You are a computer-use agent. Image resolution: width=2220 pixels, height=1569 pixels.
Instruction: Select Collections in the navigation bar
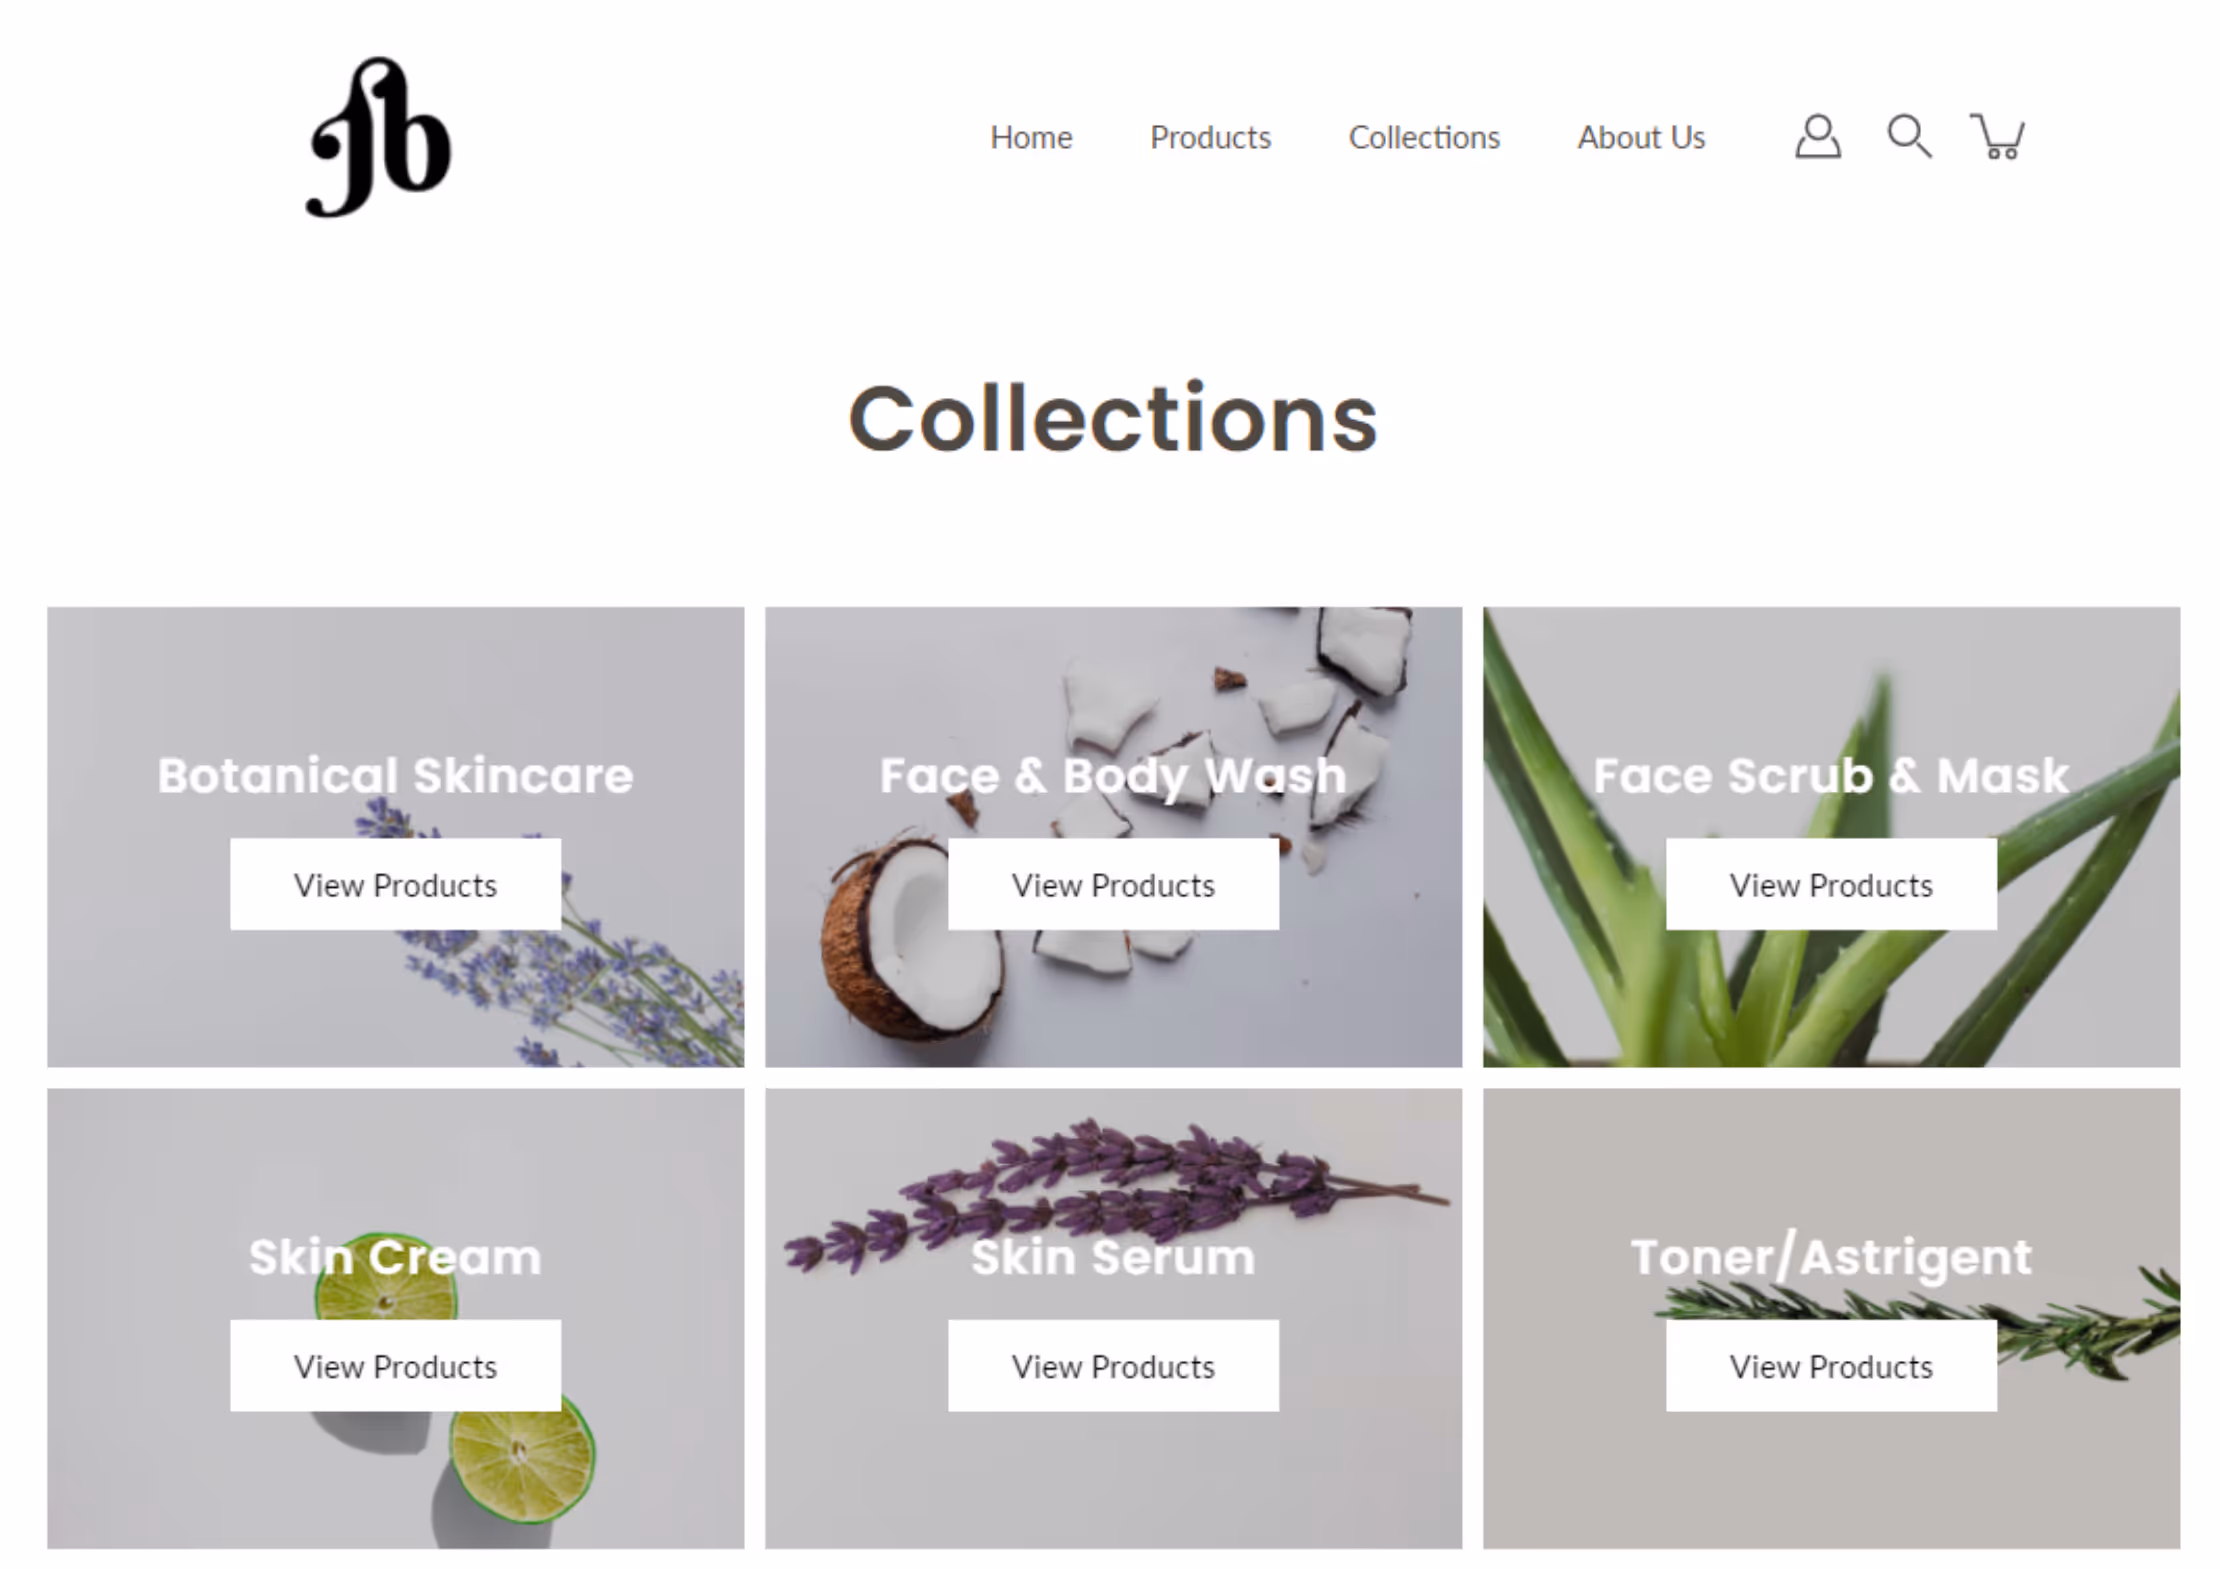1424,137
